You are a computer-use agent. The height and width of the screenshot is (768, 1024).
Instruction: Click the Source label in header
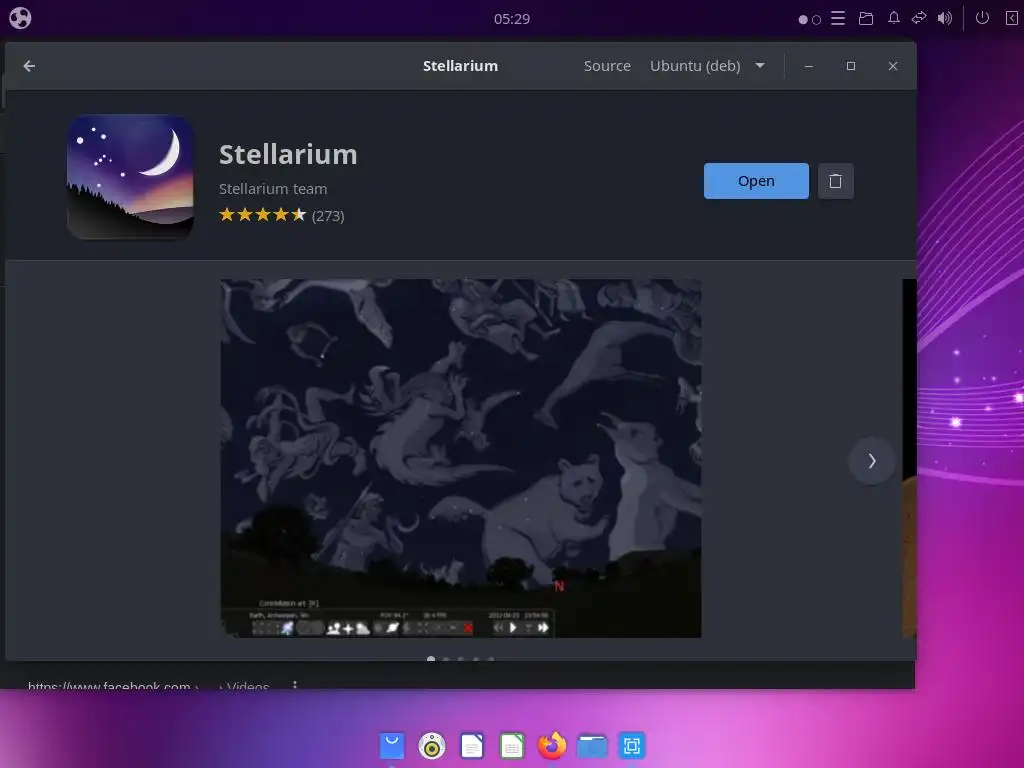(x=607, y=66)
